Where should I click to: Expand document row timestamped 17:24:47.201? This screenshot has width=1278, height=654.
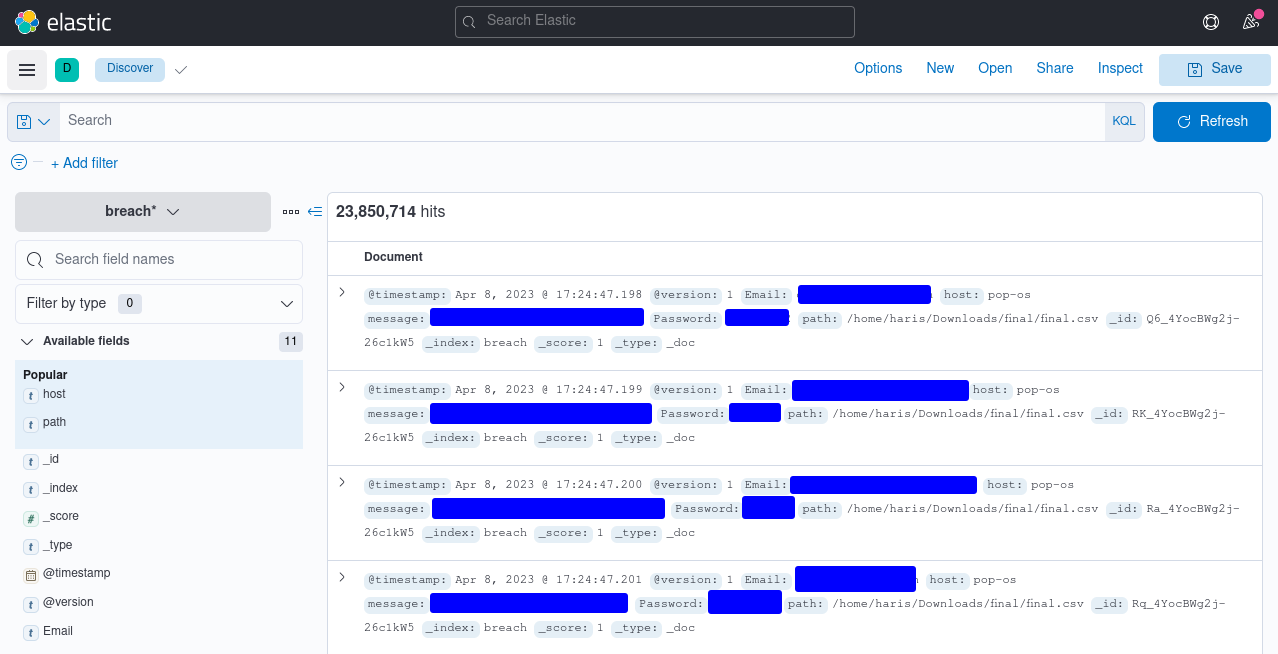(x=342, y=577)
